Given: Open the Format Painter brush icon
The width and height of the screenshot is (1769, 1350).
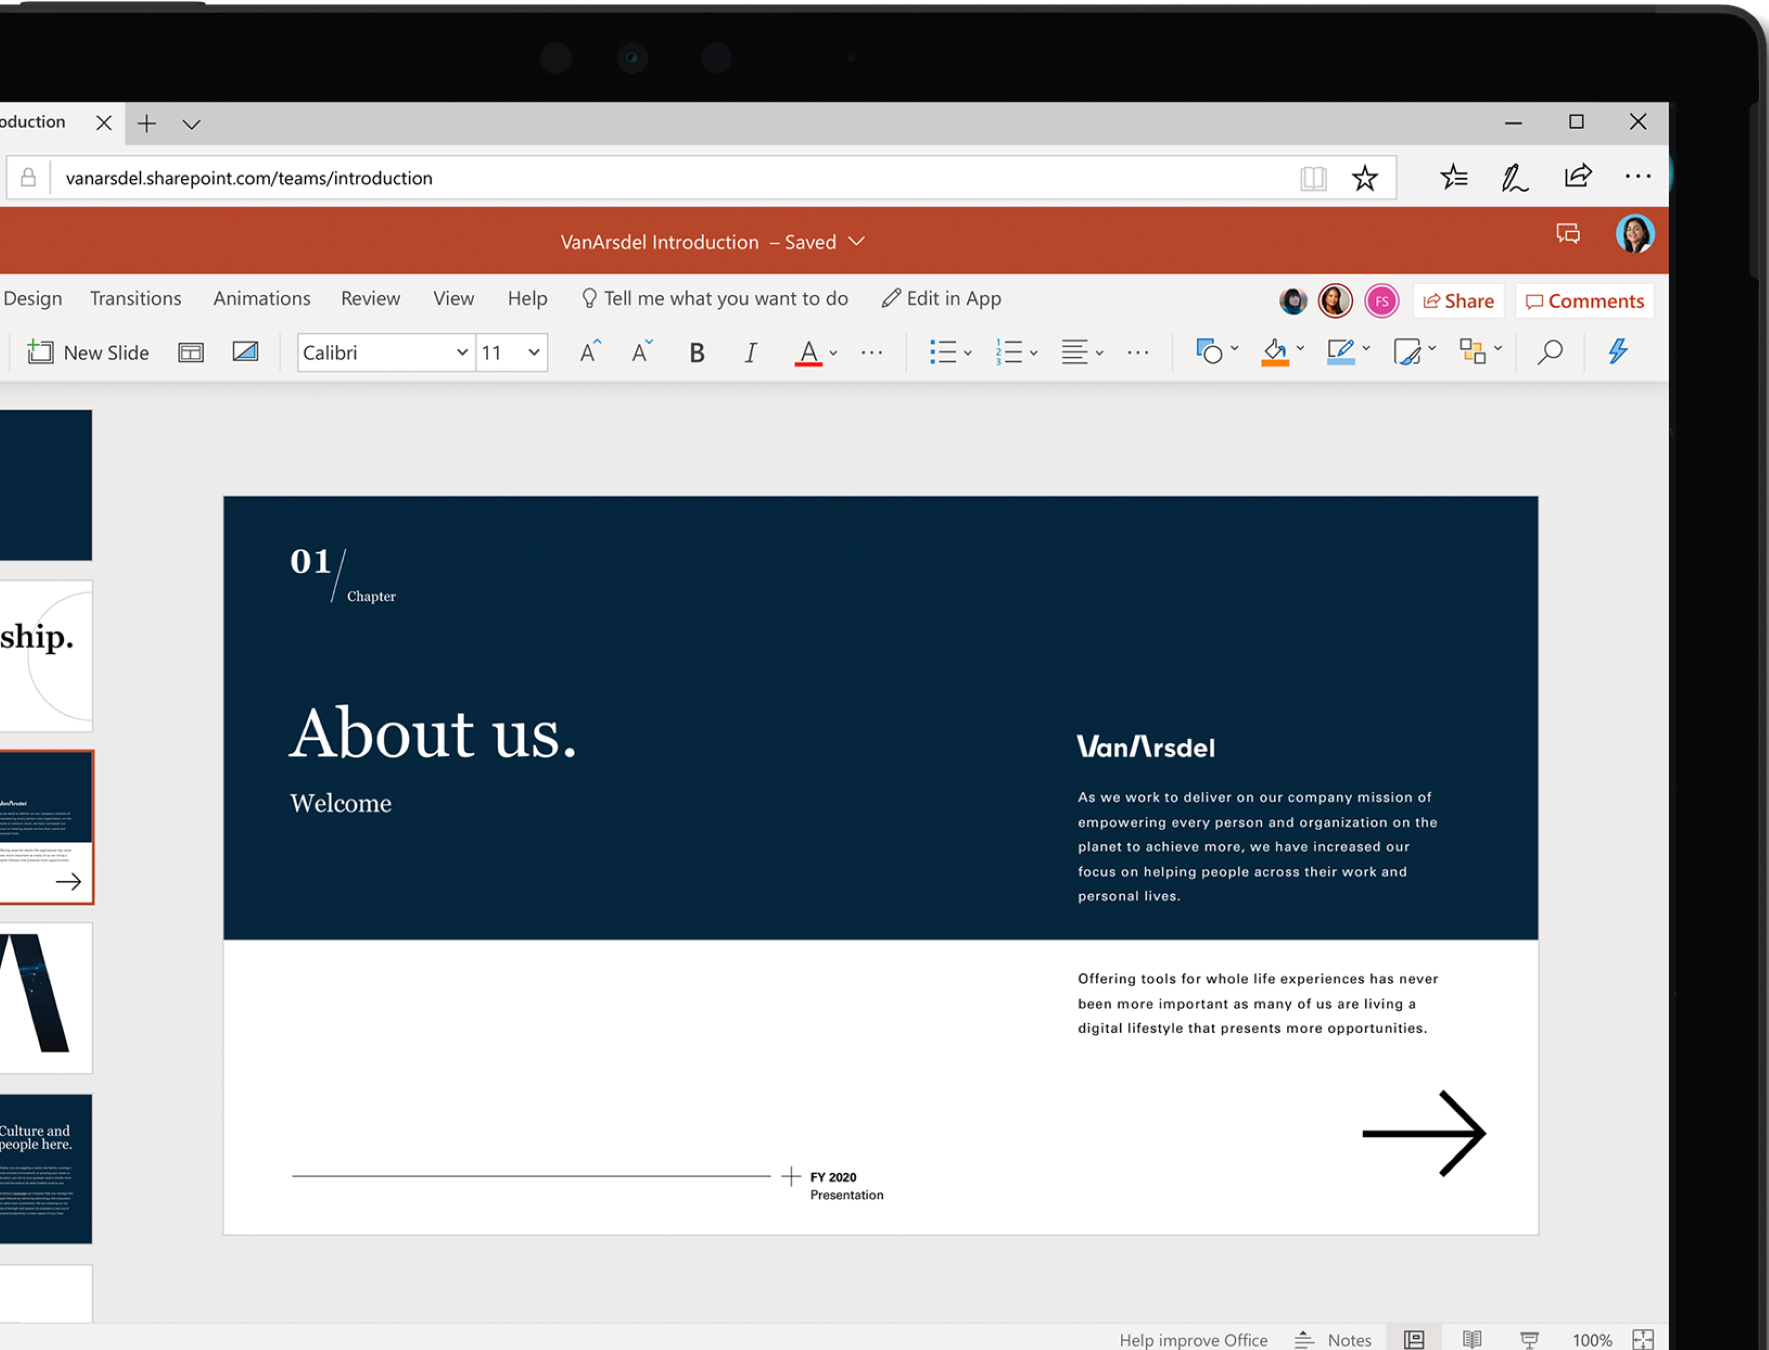Looking at the screenshot, I should [x=1408, y=351].
